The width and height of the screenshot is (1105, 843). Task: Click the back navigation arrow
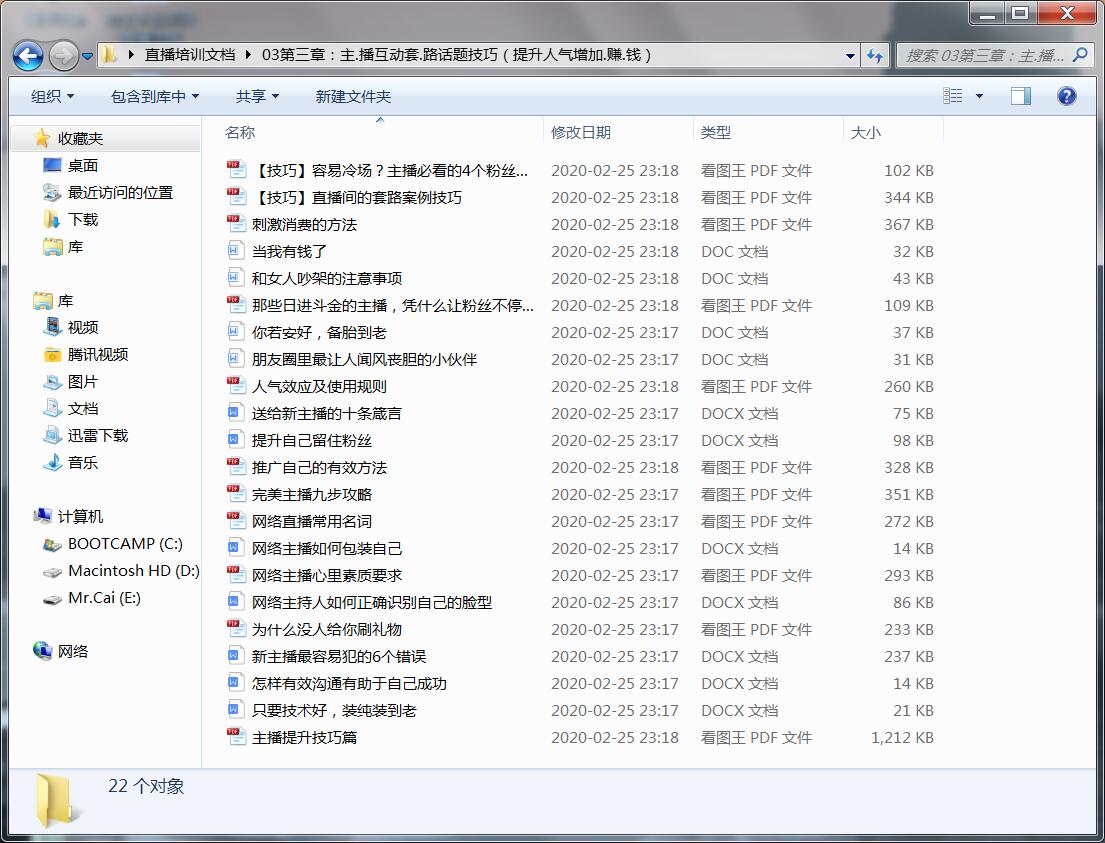[28, 57]
